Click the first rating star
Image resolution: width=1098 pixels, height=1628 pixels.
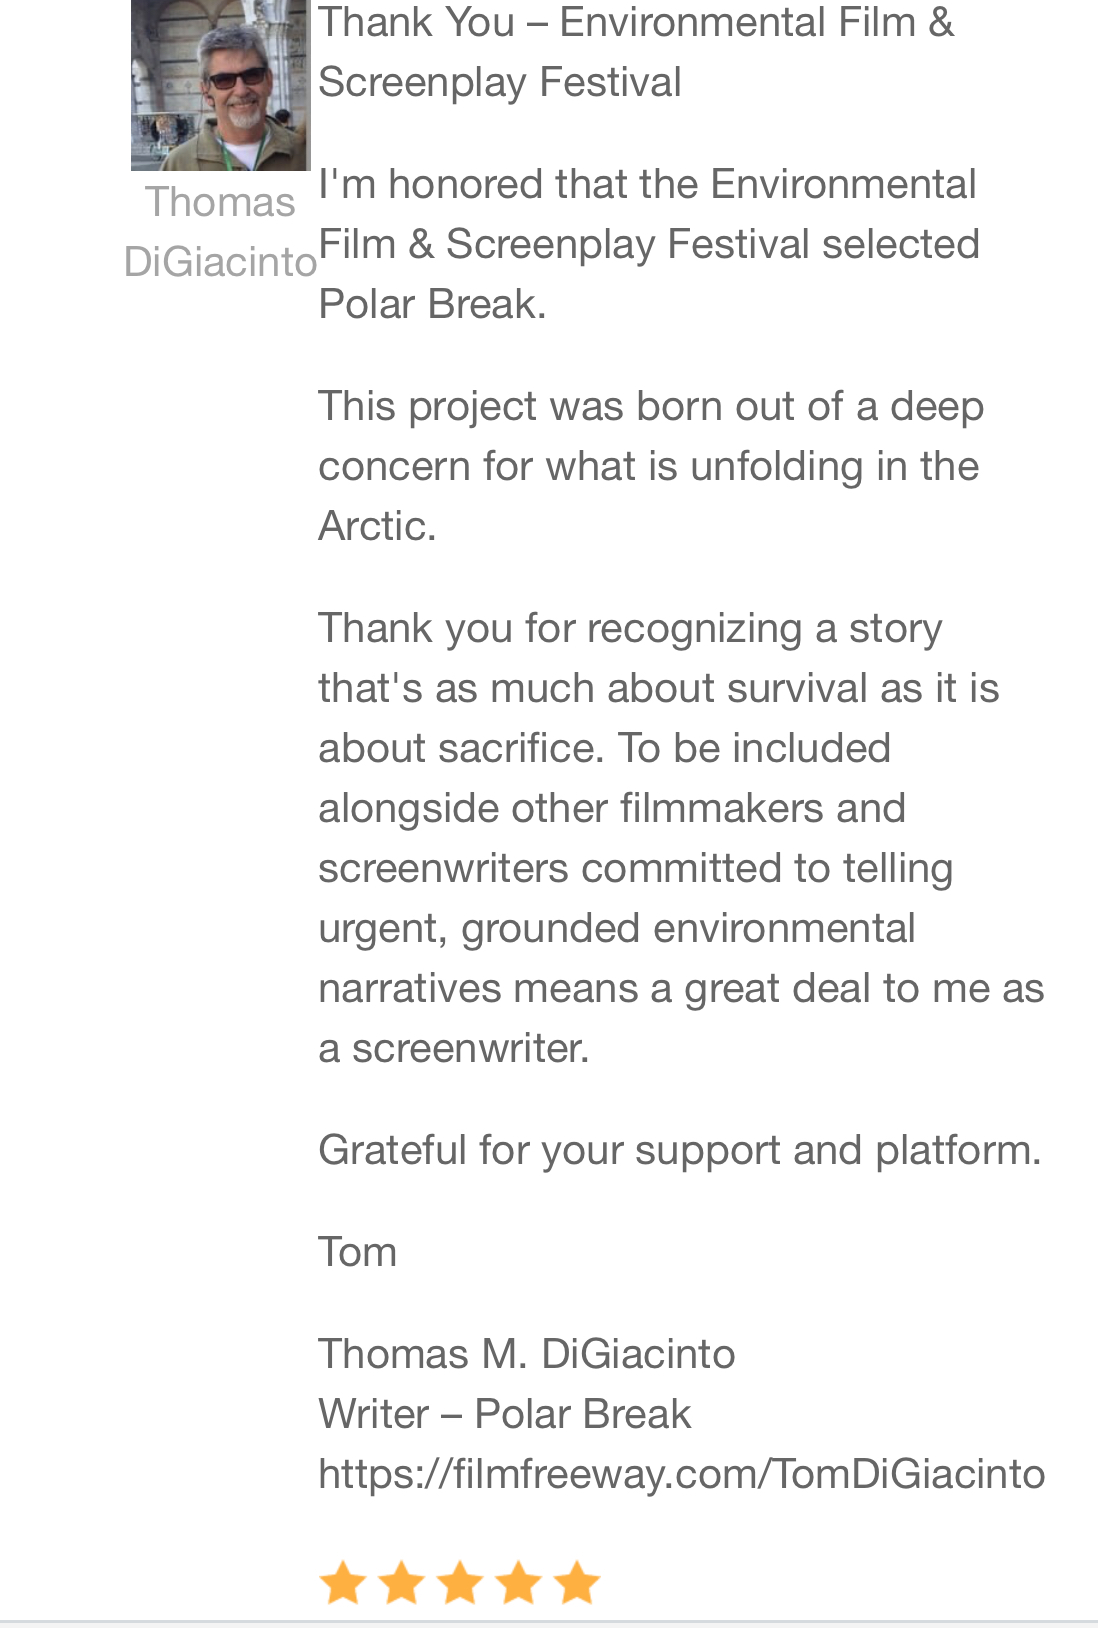(x=342, y=1583)
